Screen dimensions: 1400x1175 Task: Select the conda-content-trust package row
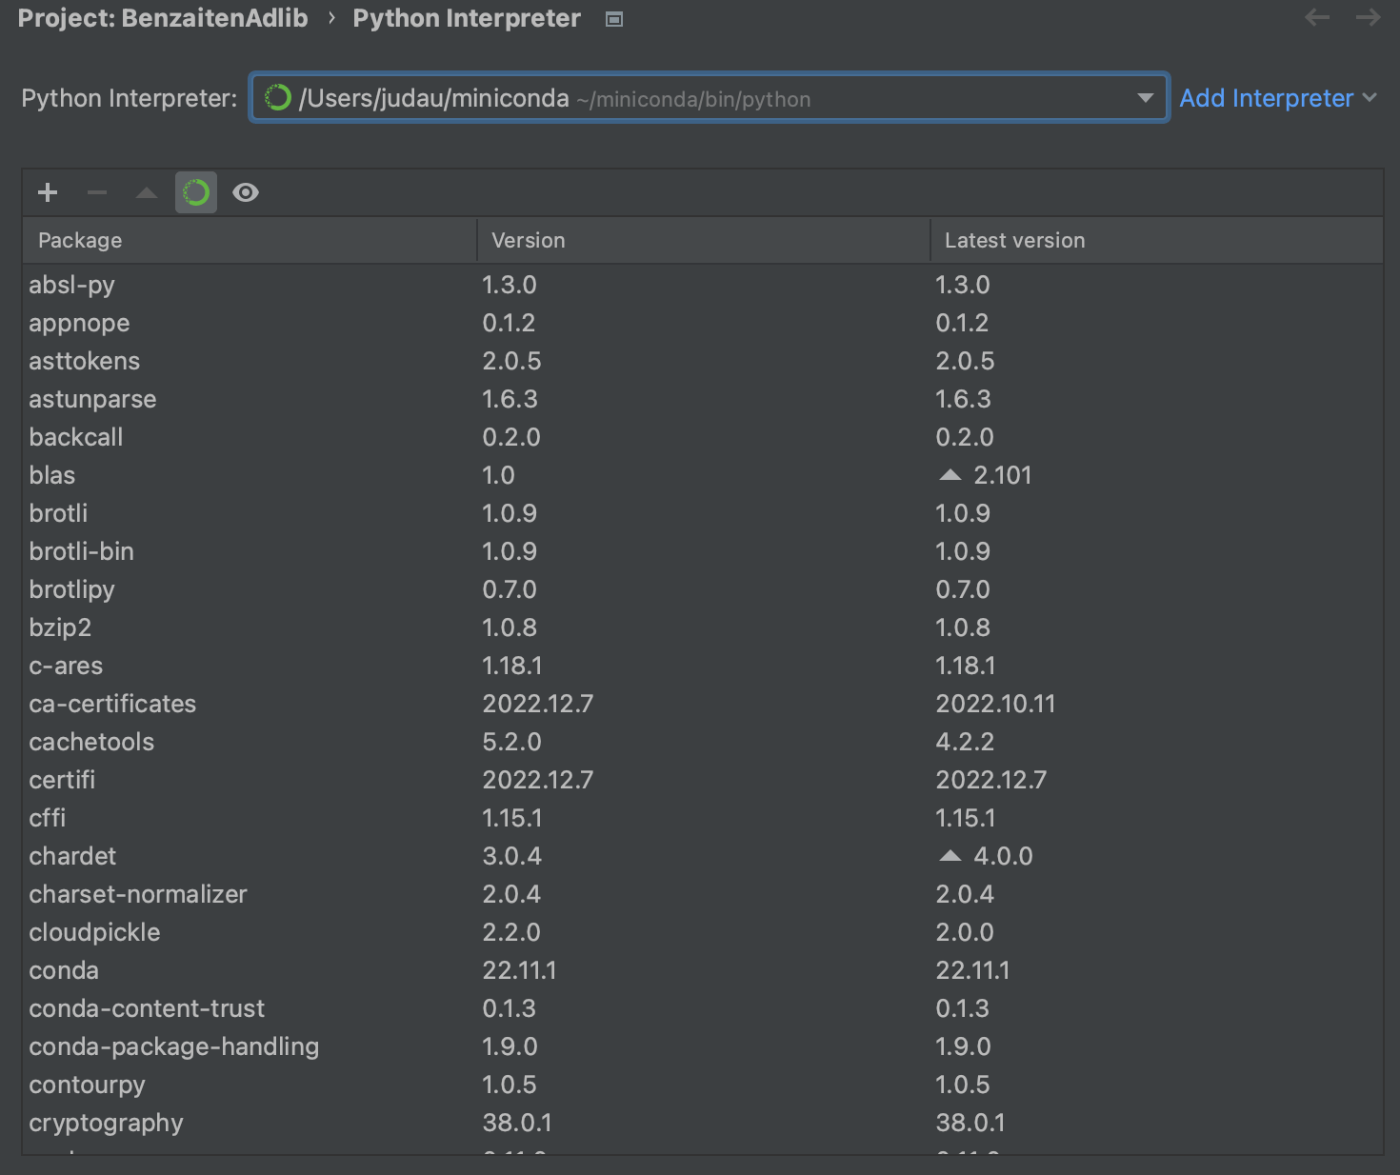point(703,1008)
